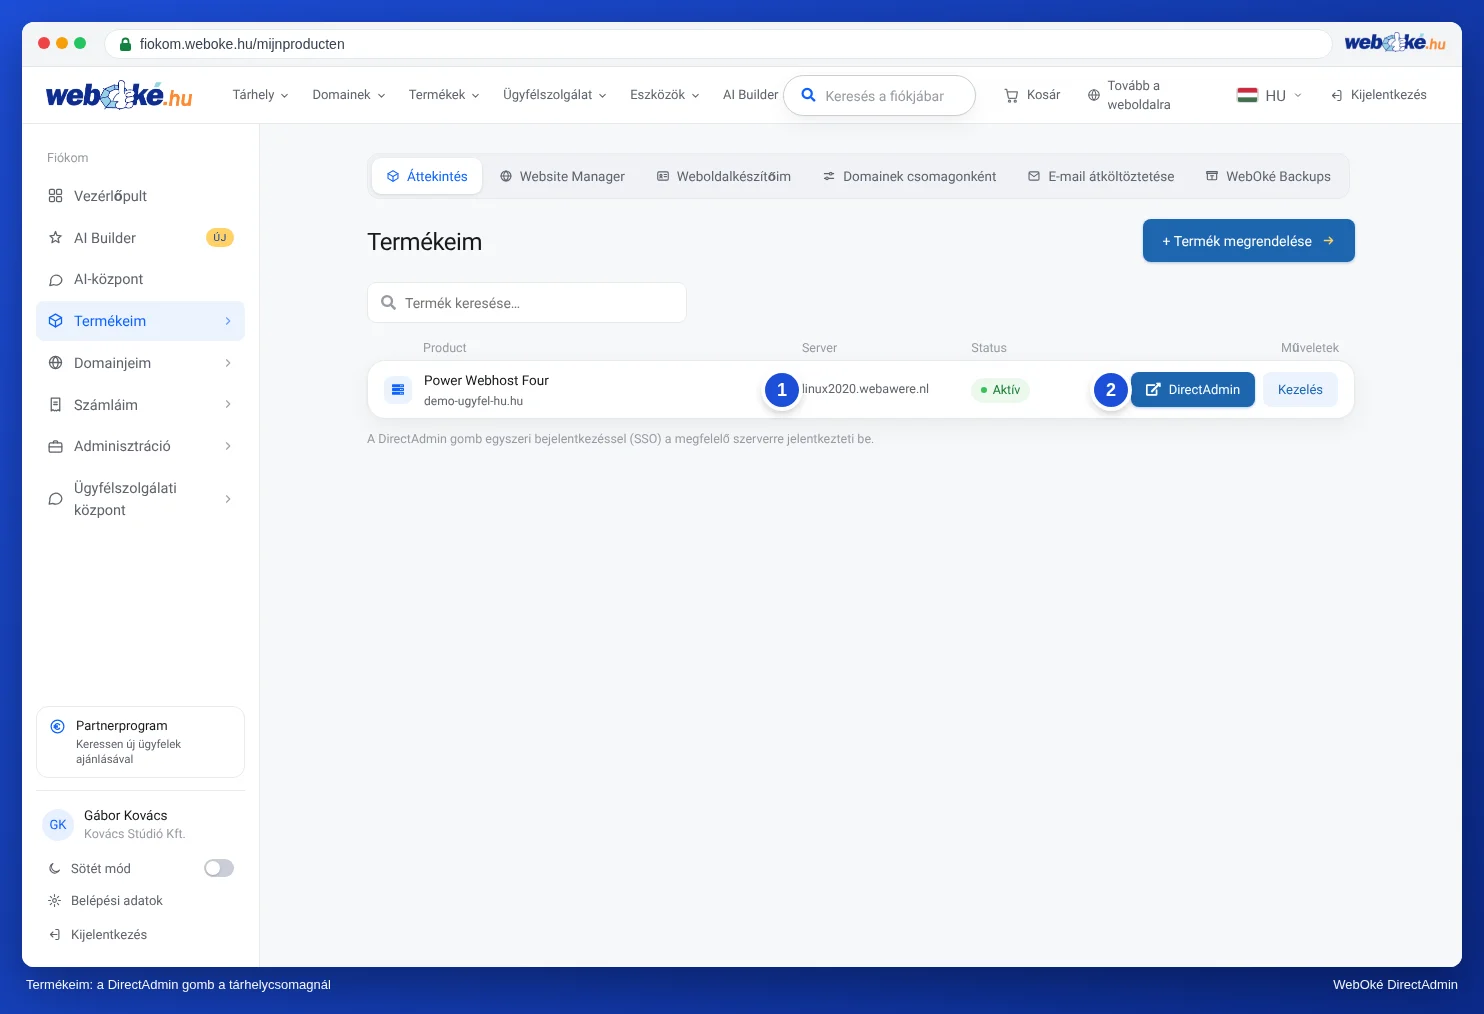1484x1014 pixels.
Task: Click the Kosár shopping cart icon
Action: point(1011,95)
